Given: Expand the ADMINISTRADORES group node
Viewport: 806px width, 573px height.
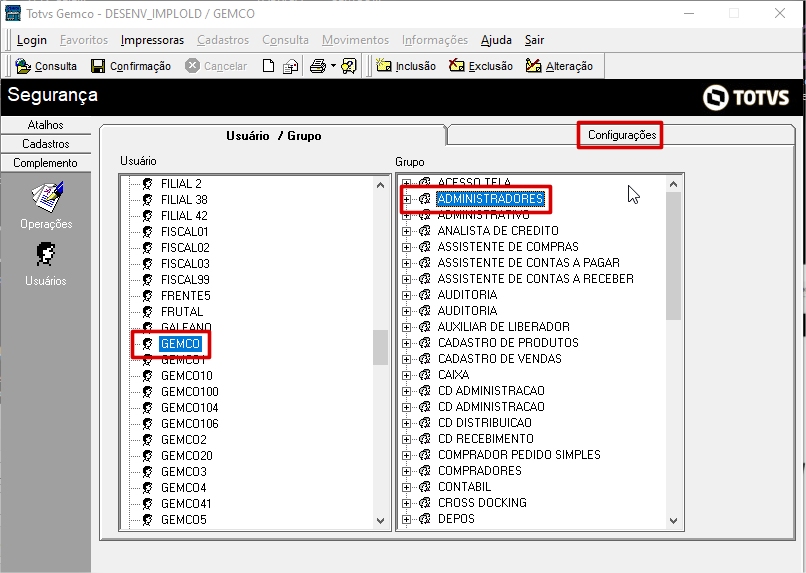Looking at the screenshot, I should point(407,199).
